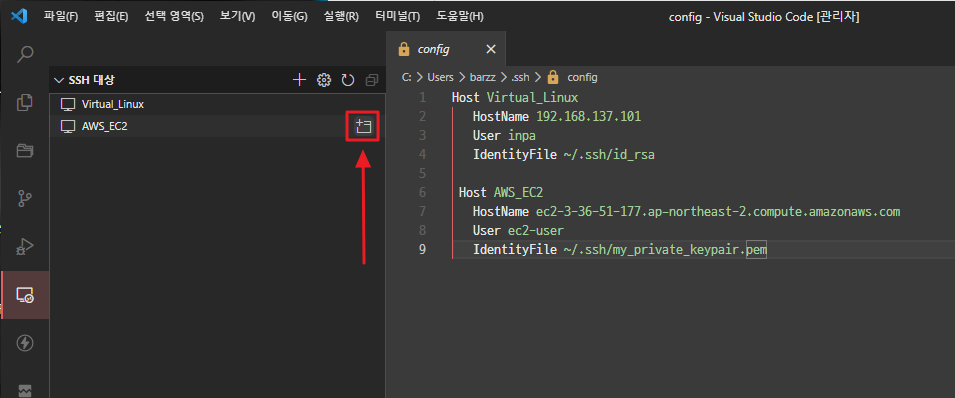Open the 터미널(T) menu
Viewport: 955px width, 398px height.
(x=398, y=16)
